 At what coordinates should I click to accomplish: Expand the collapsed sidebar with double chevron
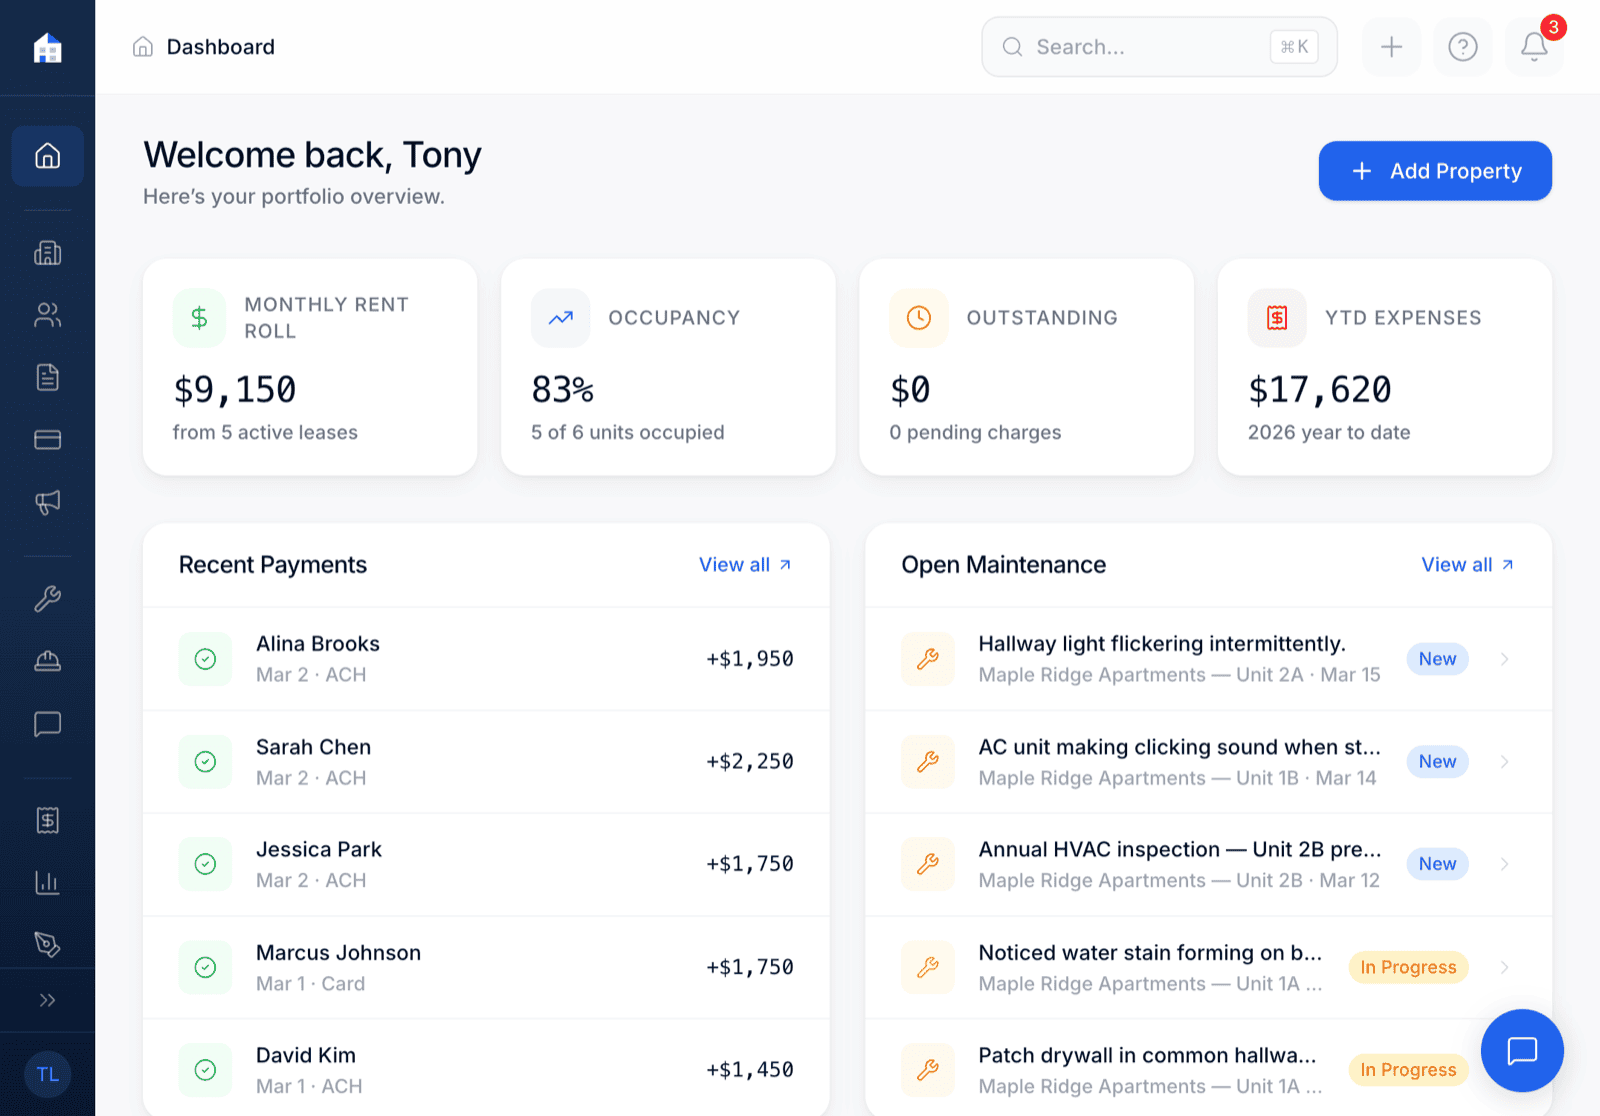47,999
